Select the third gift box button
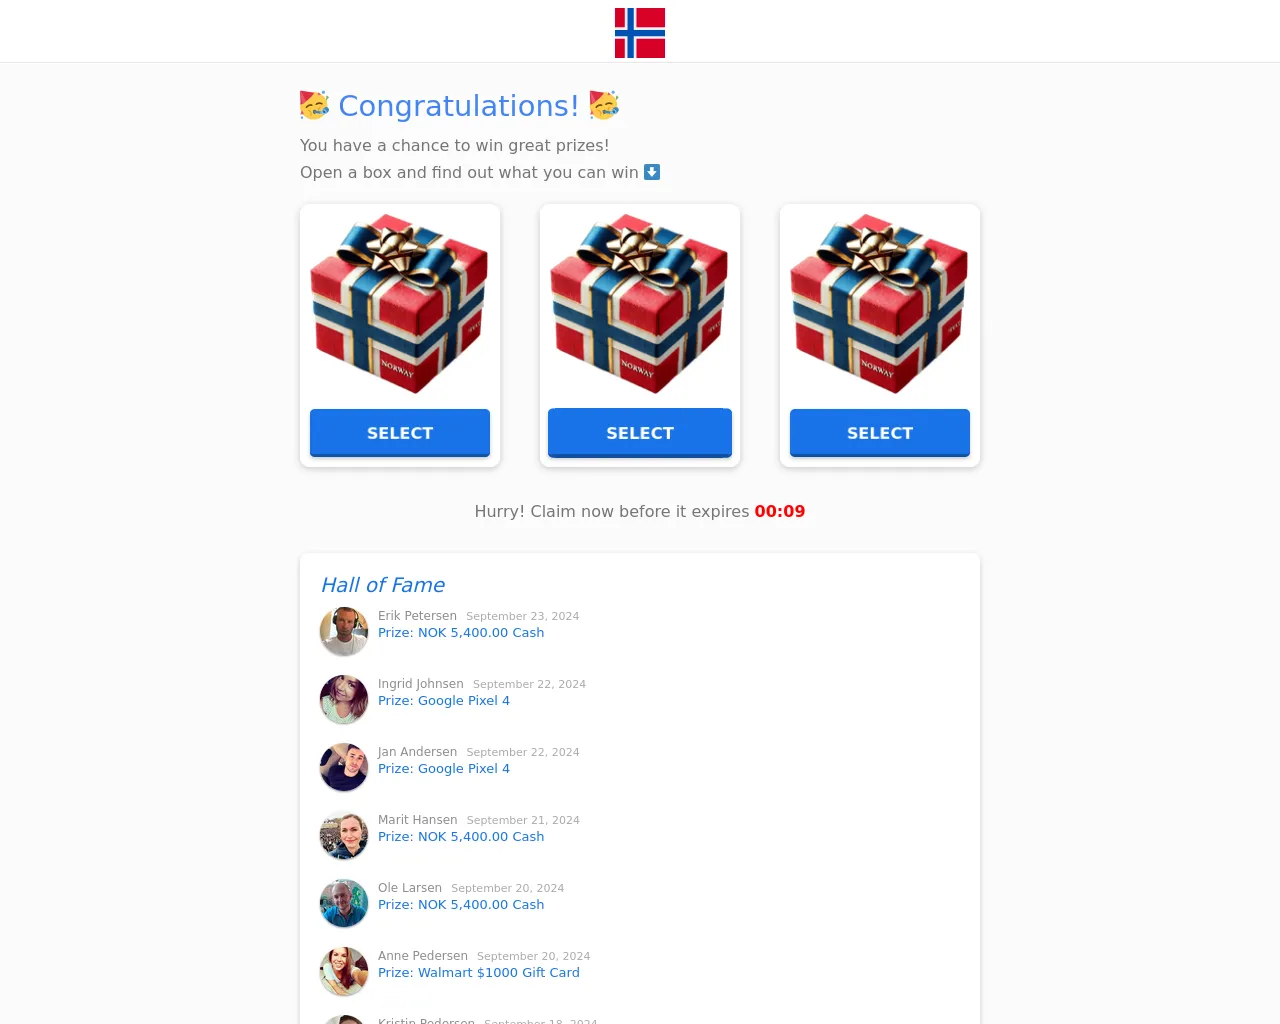The height and width of the screenshot is (1024, 1280). coord(880,433)
